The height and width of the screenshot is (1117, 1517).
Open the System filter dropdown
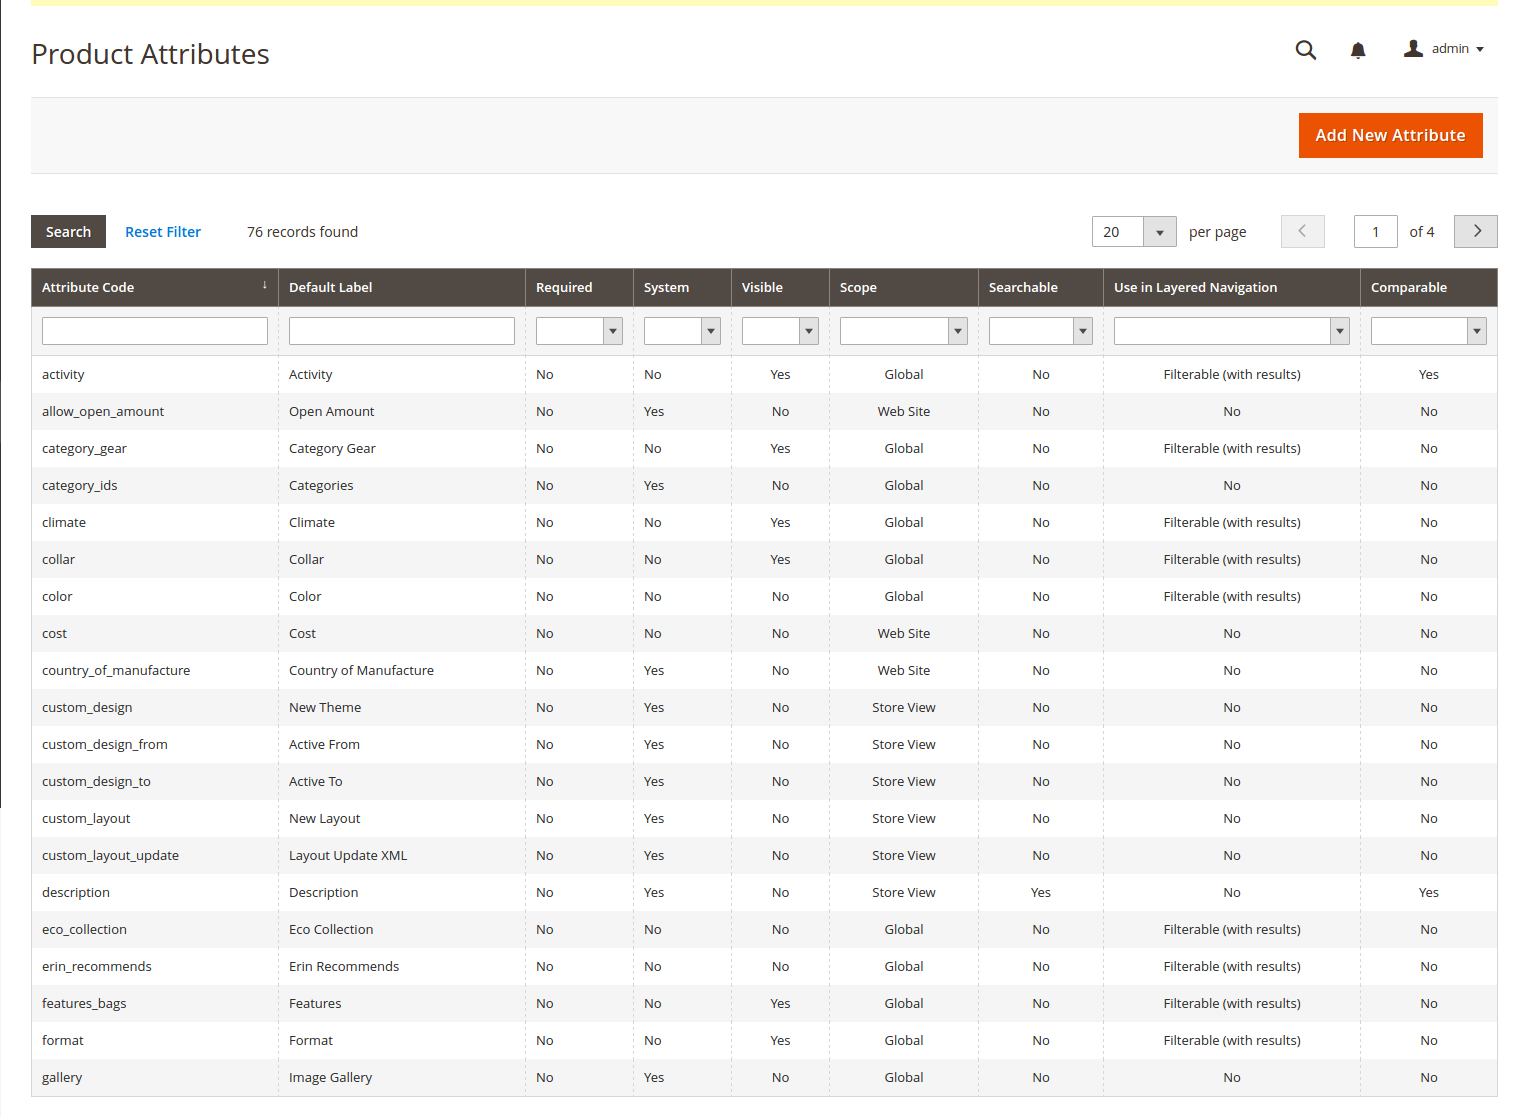point(682,331)
